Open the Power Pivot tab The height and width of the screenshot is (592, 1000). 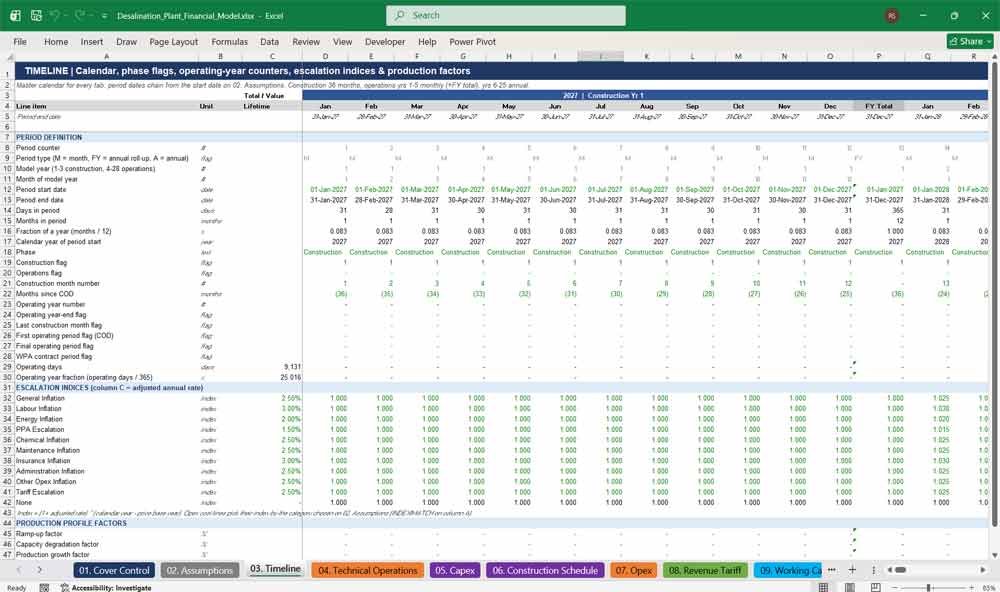(x=472, y=41)
